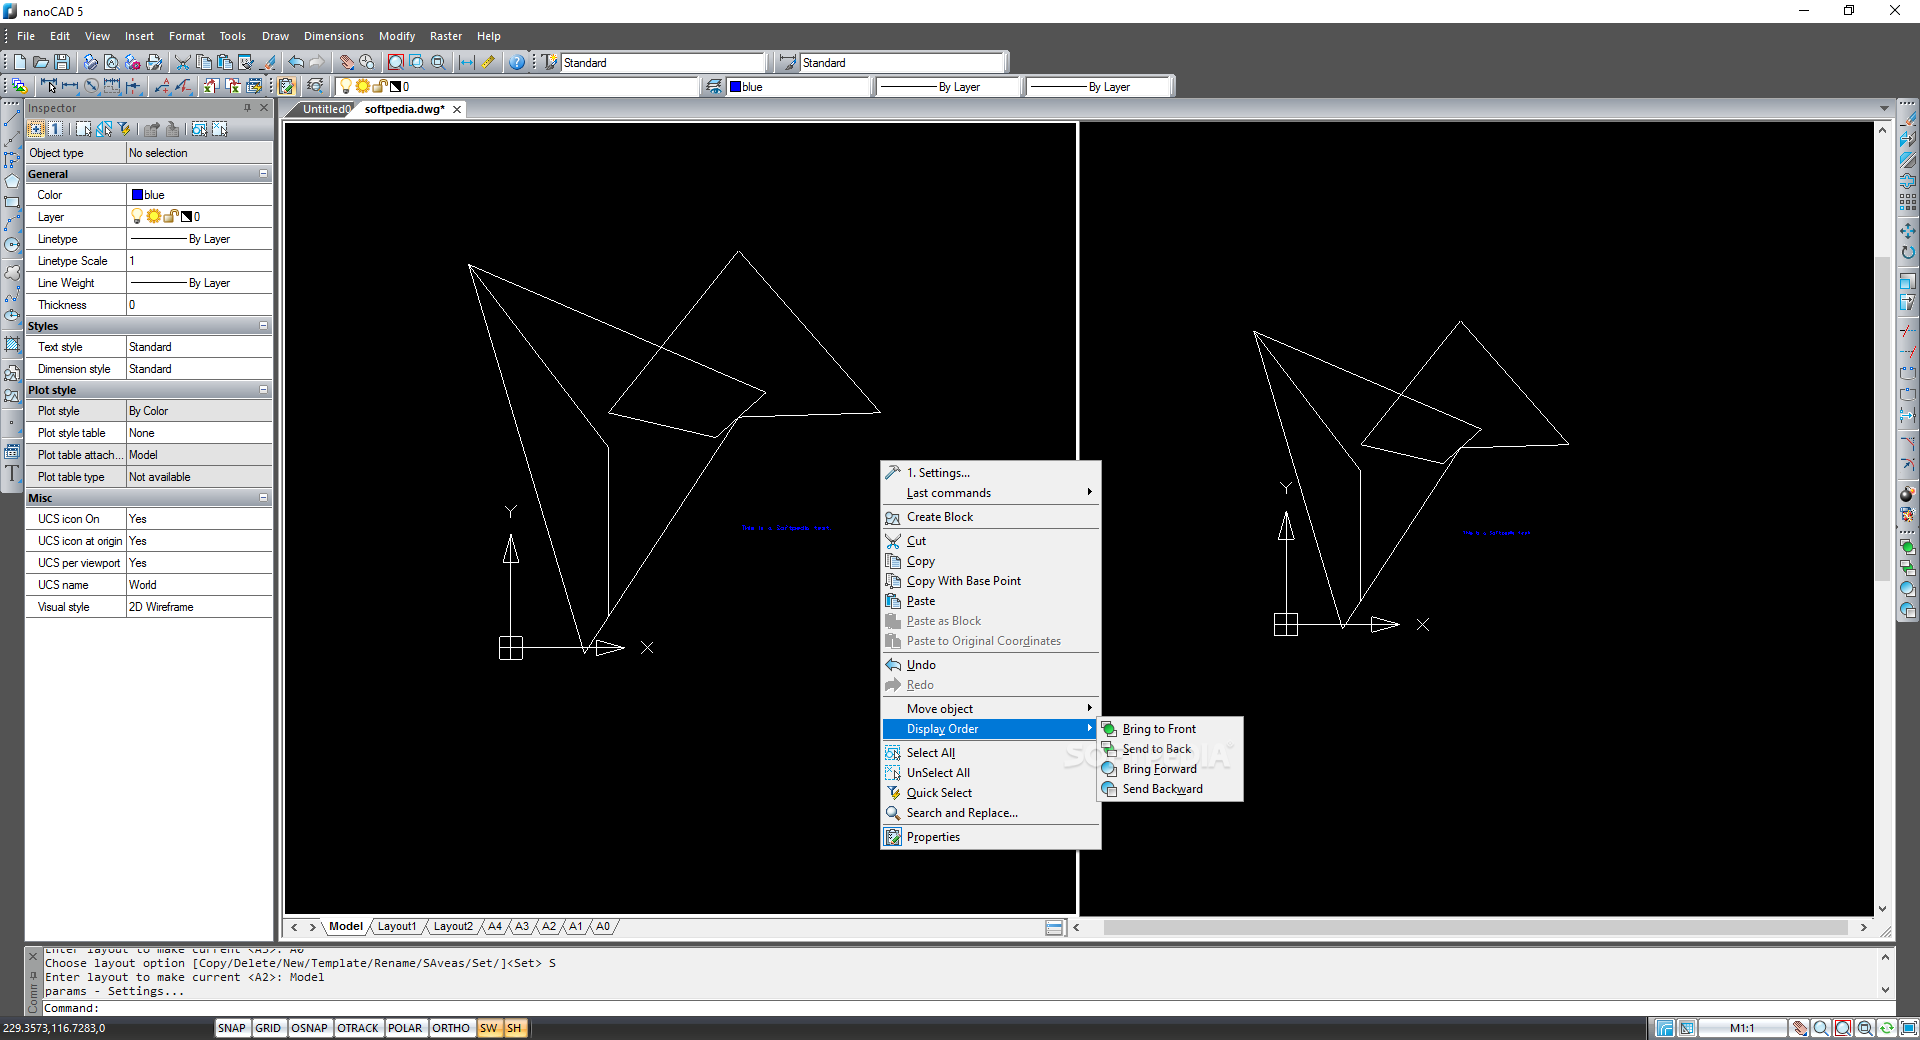Open the Dimensions menu
Screen dimensions: 1920x1040
334,36
